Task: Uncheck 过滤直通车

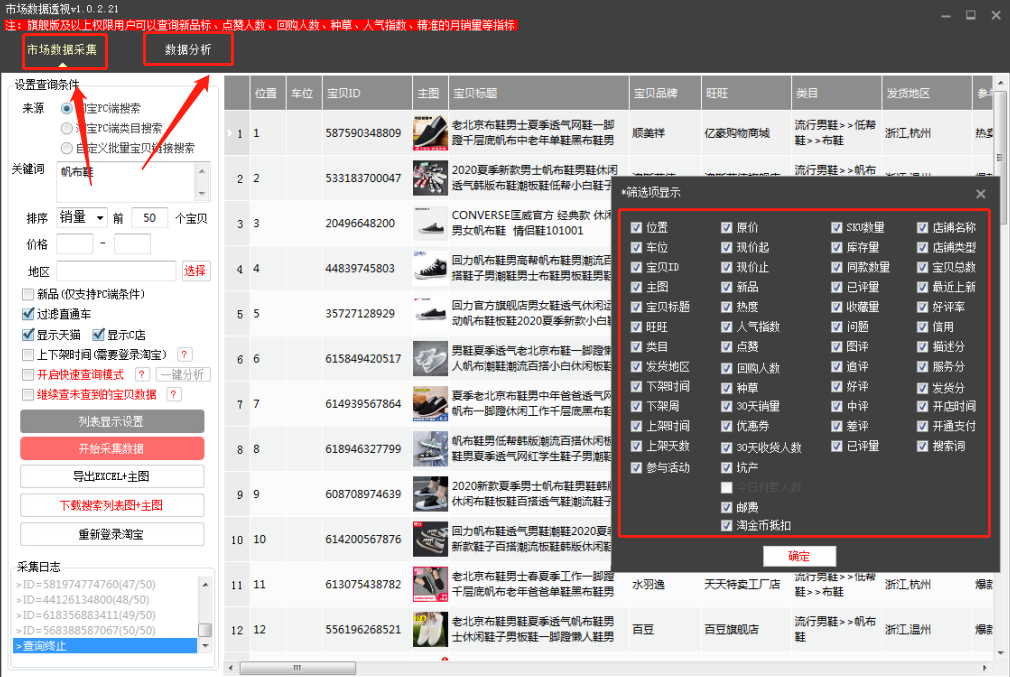Action: (x=26, y=312)
